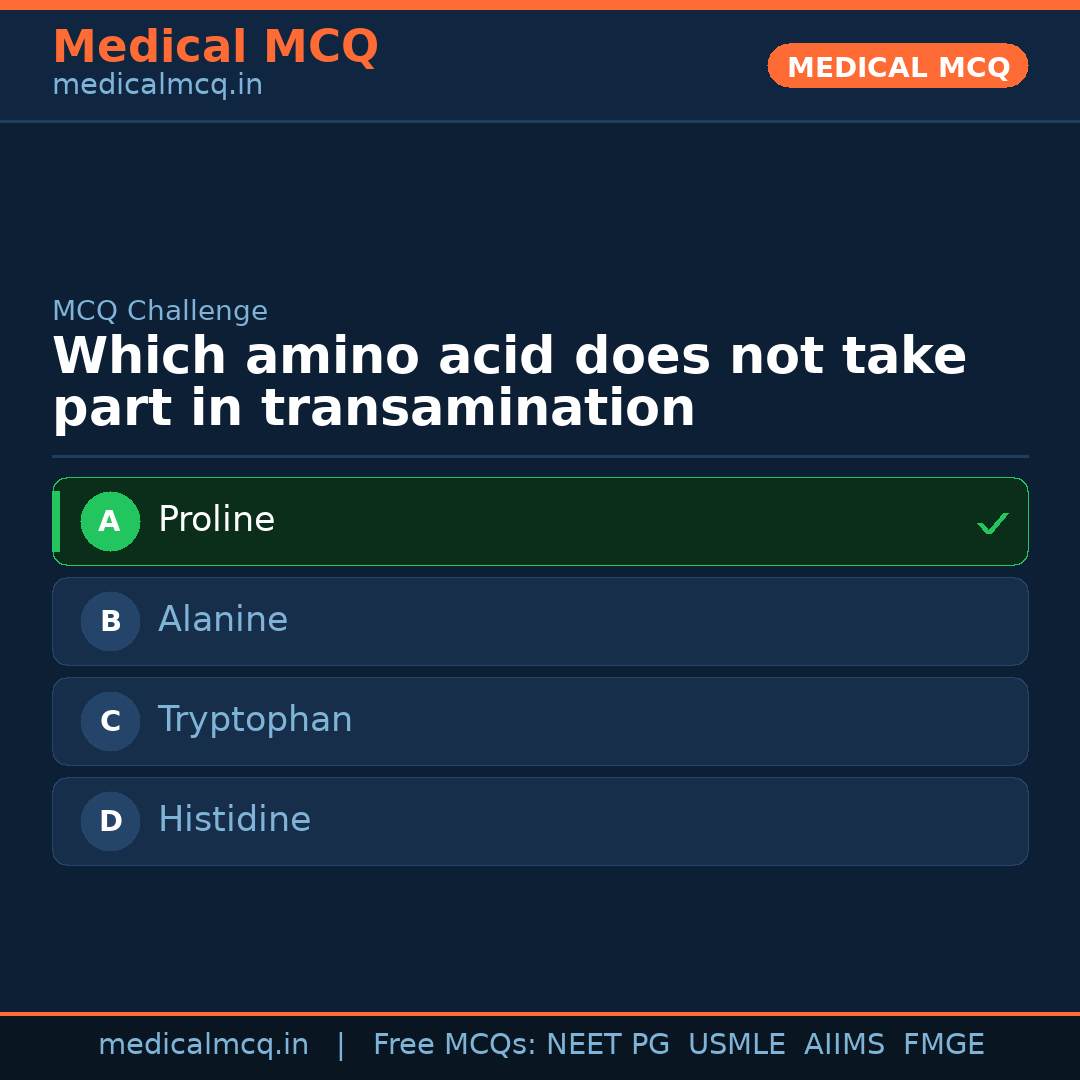The width and height of the screenshot is (1080, 1080).
Task: Select the Histidine option
Action: pos(234,820)
